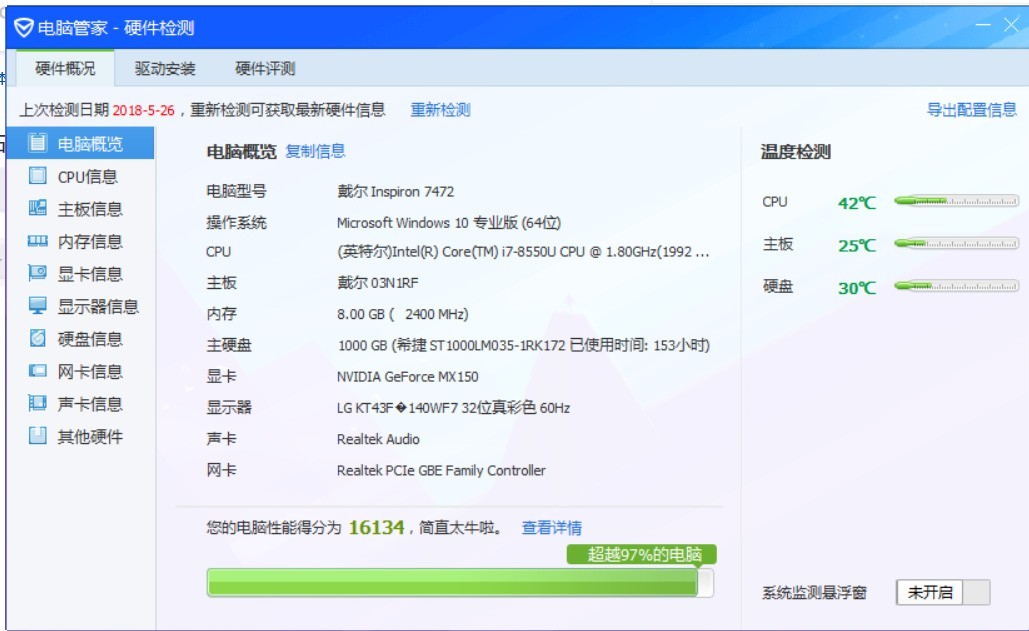
Task: Select Microsoft Windows 10 专业版 value
Action: pos(449,223)
